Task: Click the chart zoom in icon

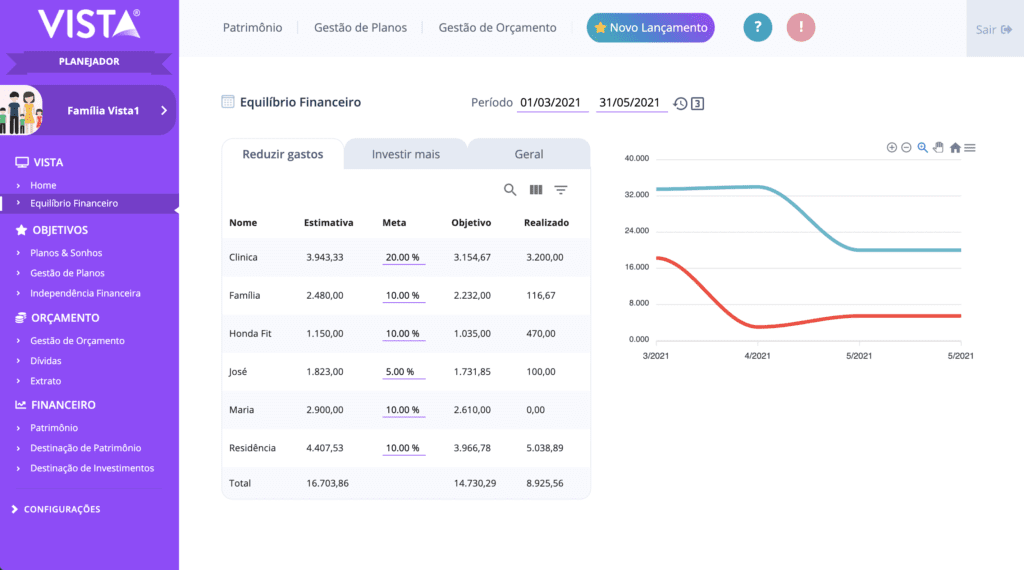Action: pos(892,148)
